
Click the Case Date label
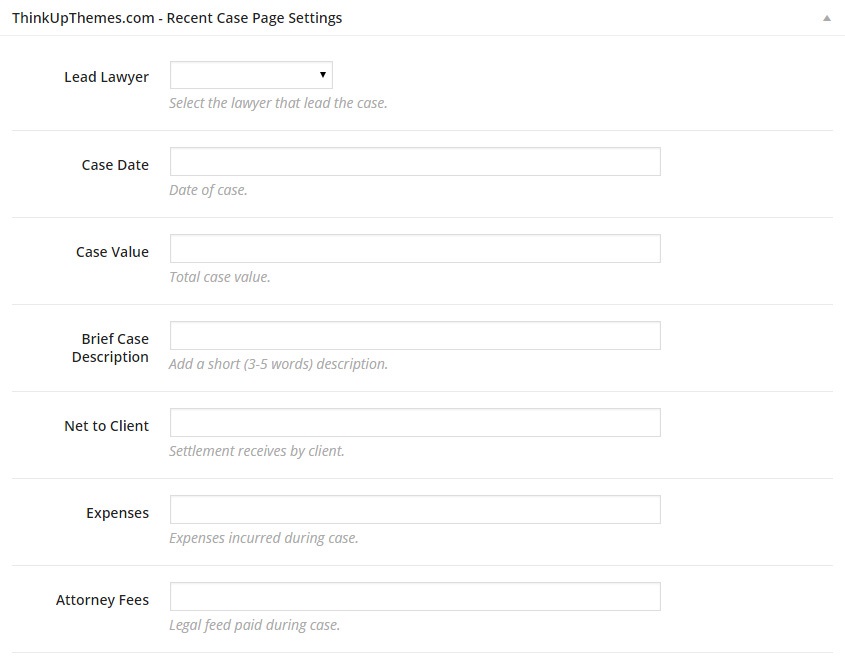pos(115,165)
